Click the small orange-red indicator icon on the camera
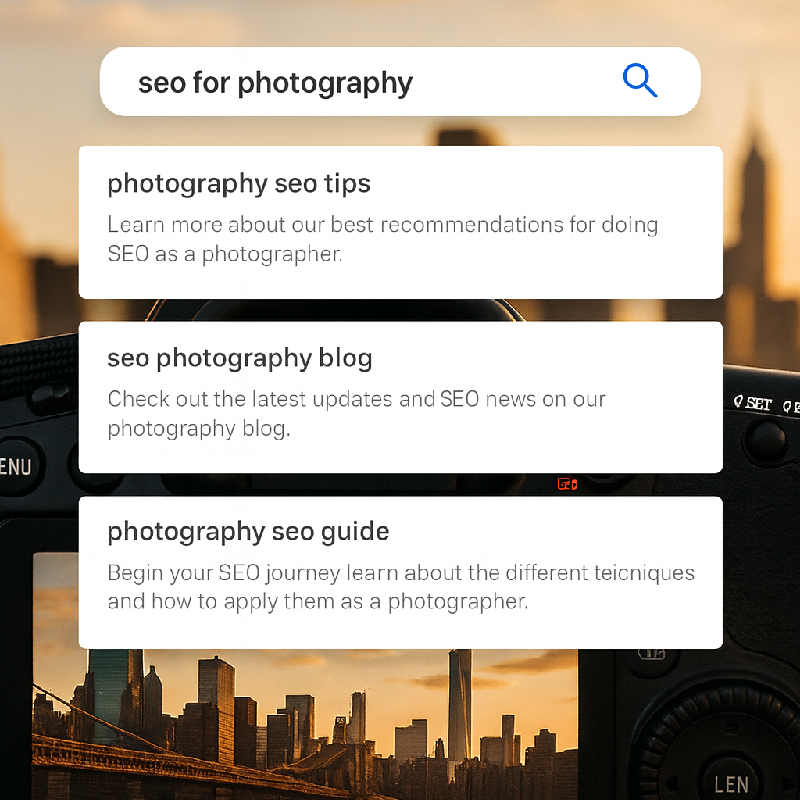 [x=567, y=484]
